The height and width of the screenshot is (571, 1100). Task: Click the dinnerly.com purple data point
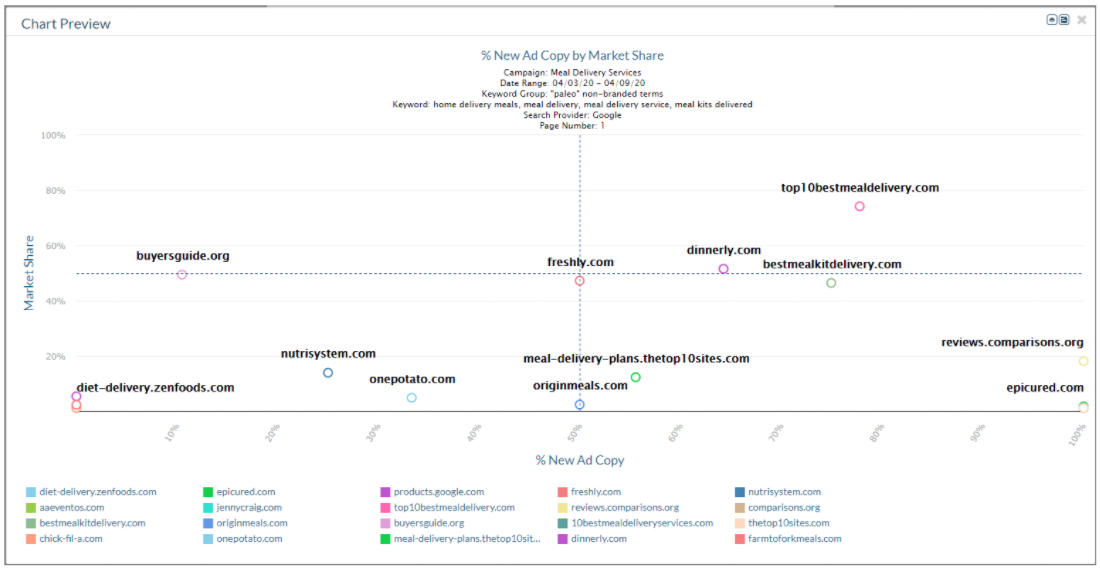pos(723,269)
